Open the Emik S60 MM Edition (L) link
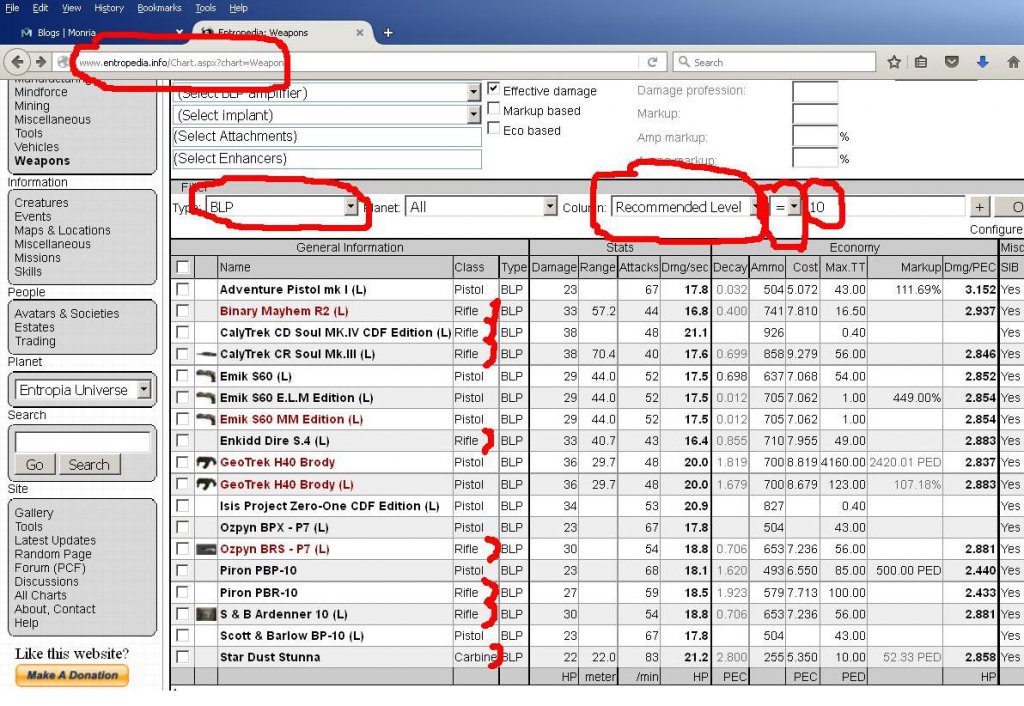The height and width of the screenshot is (706, 1024). [x=291, y=419]
